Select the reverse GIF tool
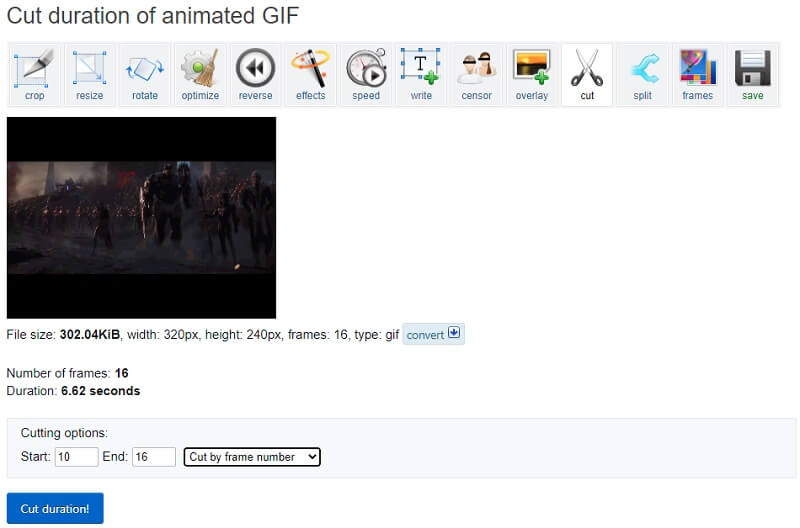800x528 pixels. coord(255,74)
